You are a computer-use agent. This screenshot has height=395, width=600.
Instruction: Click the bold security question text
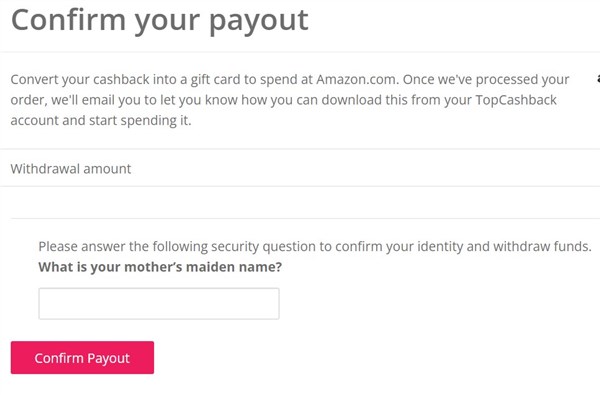(160, 267)
